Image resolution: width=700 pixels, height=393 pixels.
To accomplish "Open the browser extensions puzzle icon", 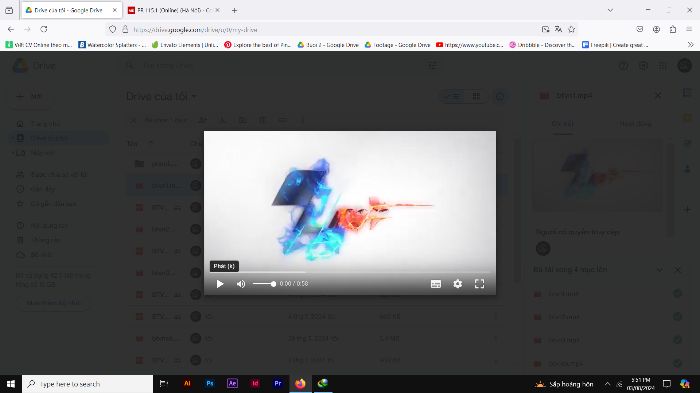I will tap(673, 29).
